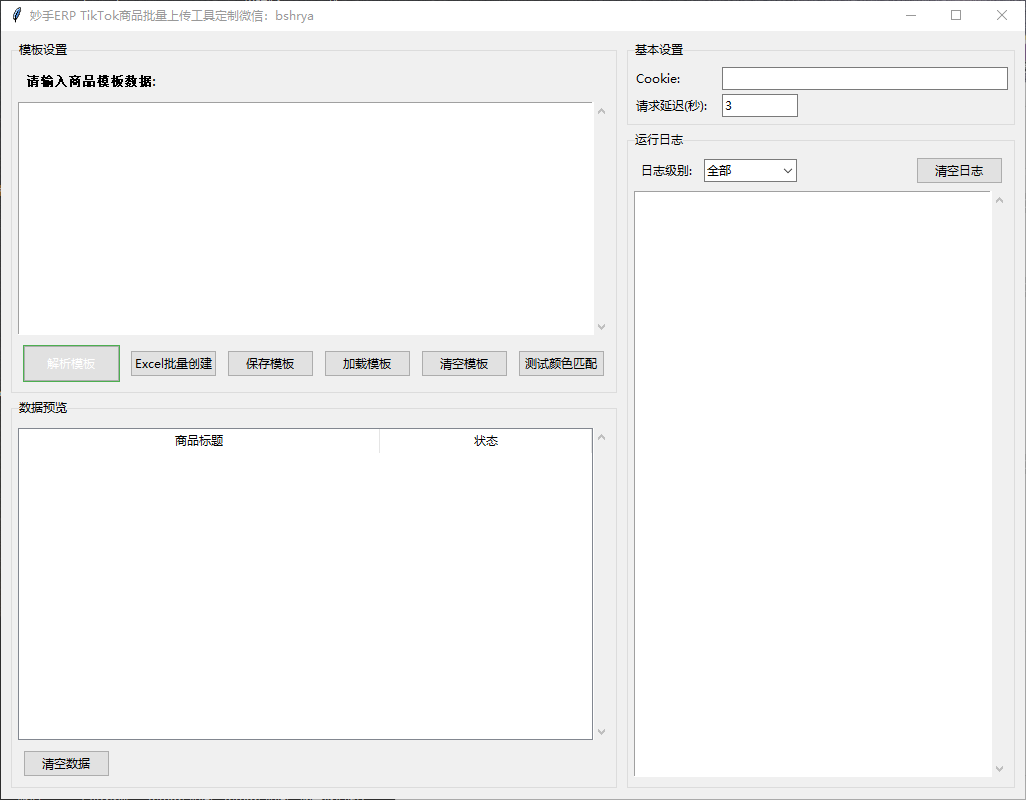Focus the Cookie input field
Screen dimensions: 1026x800
click(864, 79)
